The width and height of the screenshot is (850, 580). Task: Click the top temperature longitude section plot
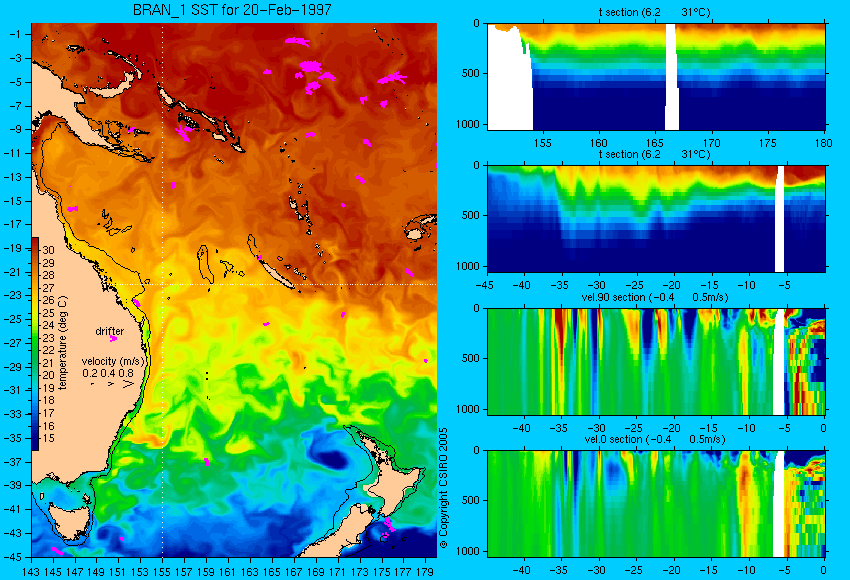click(656, 76)
